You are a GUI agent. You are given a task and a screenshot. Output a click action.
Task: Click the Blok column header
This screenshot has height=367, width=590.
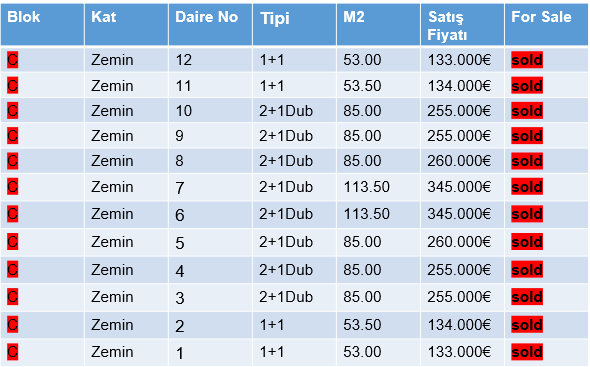(43, 24)
